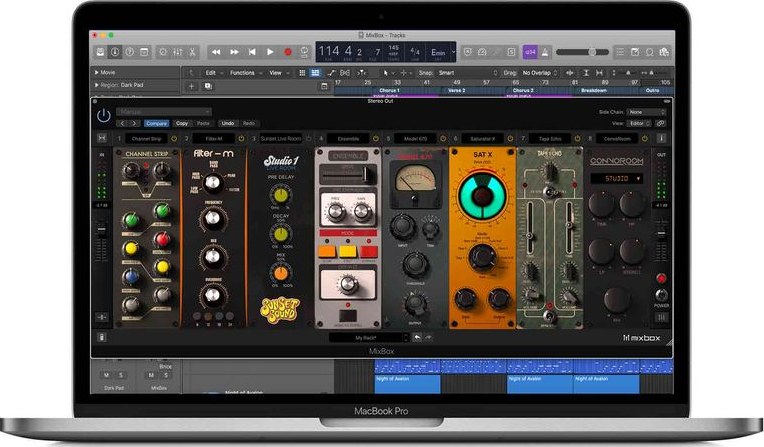Click the Undo button in plugin header
Viewport: 764px width, 447px height.
click(x=228, y=123)
